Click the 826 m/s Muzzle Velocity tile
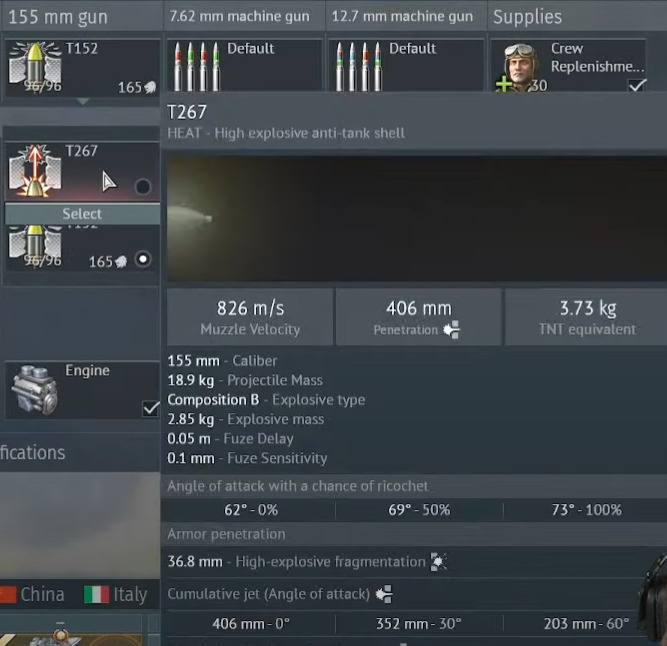The height and width of the screenshot is (646, 667). pyautogui.click(x=250, y=317)
